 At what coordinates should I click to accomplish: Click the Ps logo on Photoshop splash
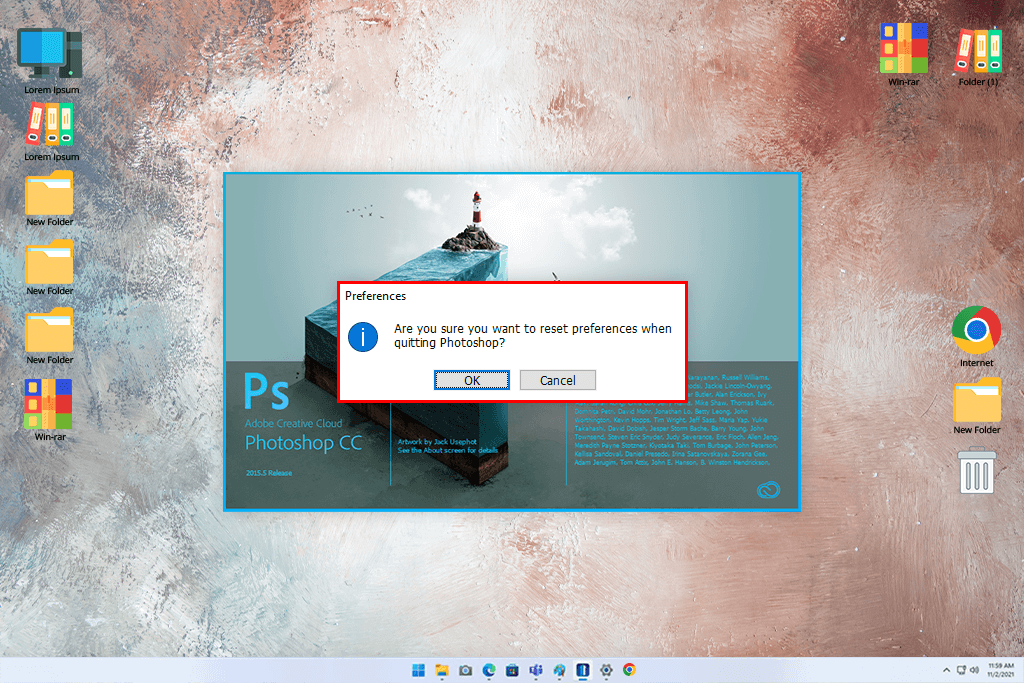(x=266, y=390)
